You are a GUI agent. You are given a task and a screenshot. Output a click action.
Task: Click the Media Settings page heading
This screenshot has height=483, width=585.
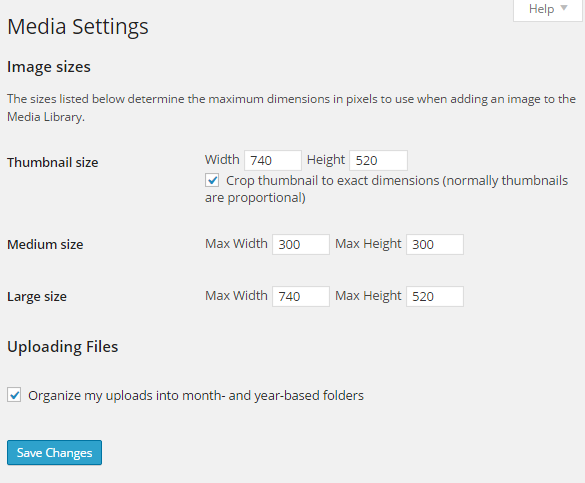[x=78, y=27]
